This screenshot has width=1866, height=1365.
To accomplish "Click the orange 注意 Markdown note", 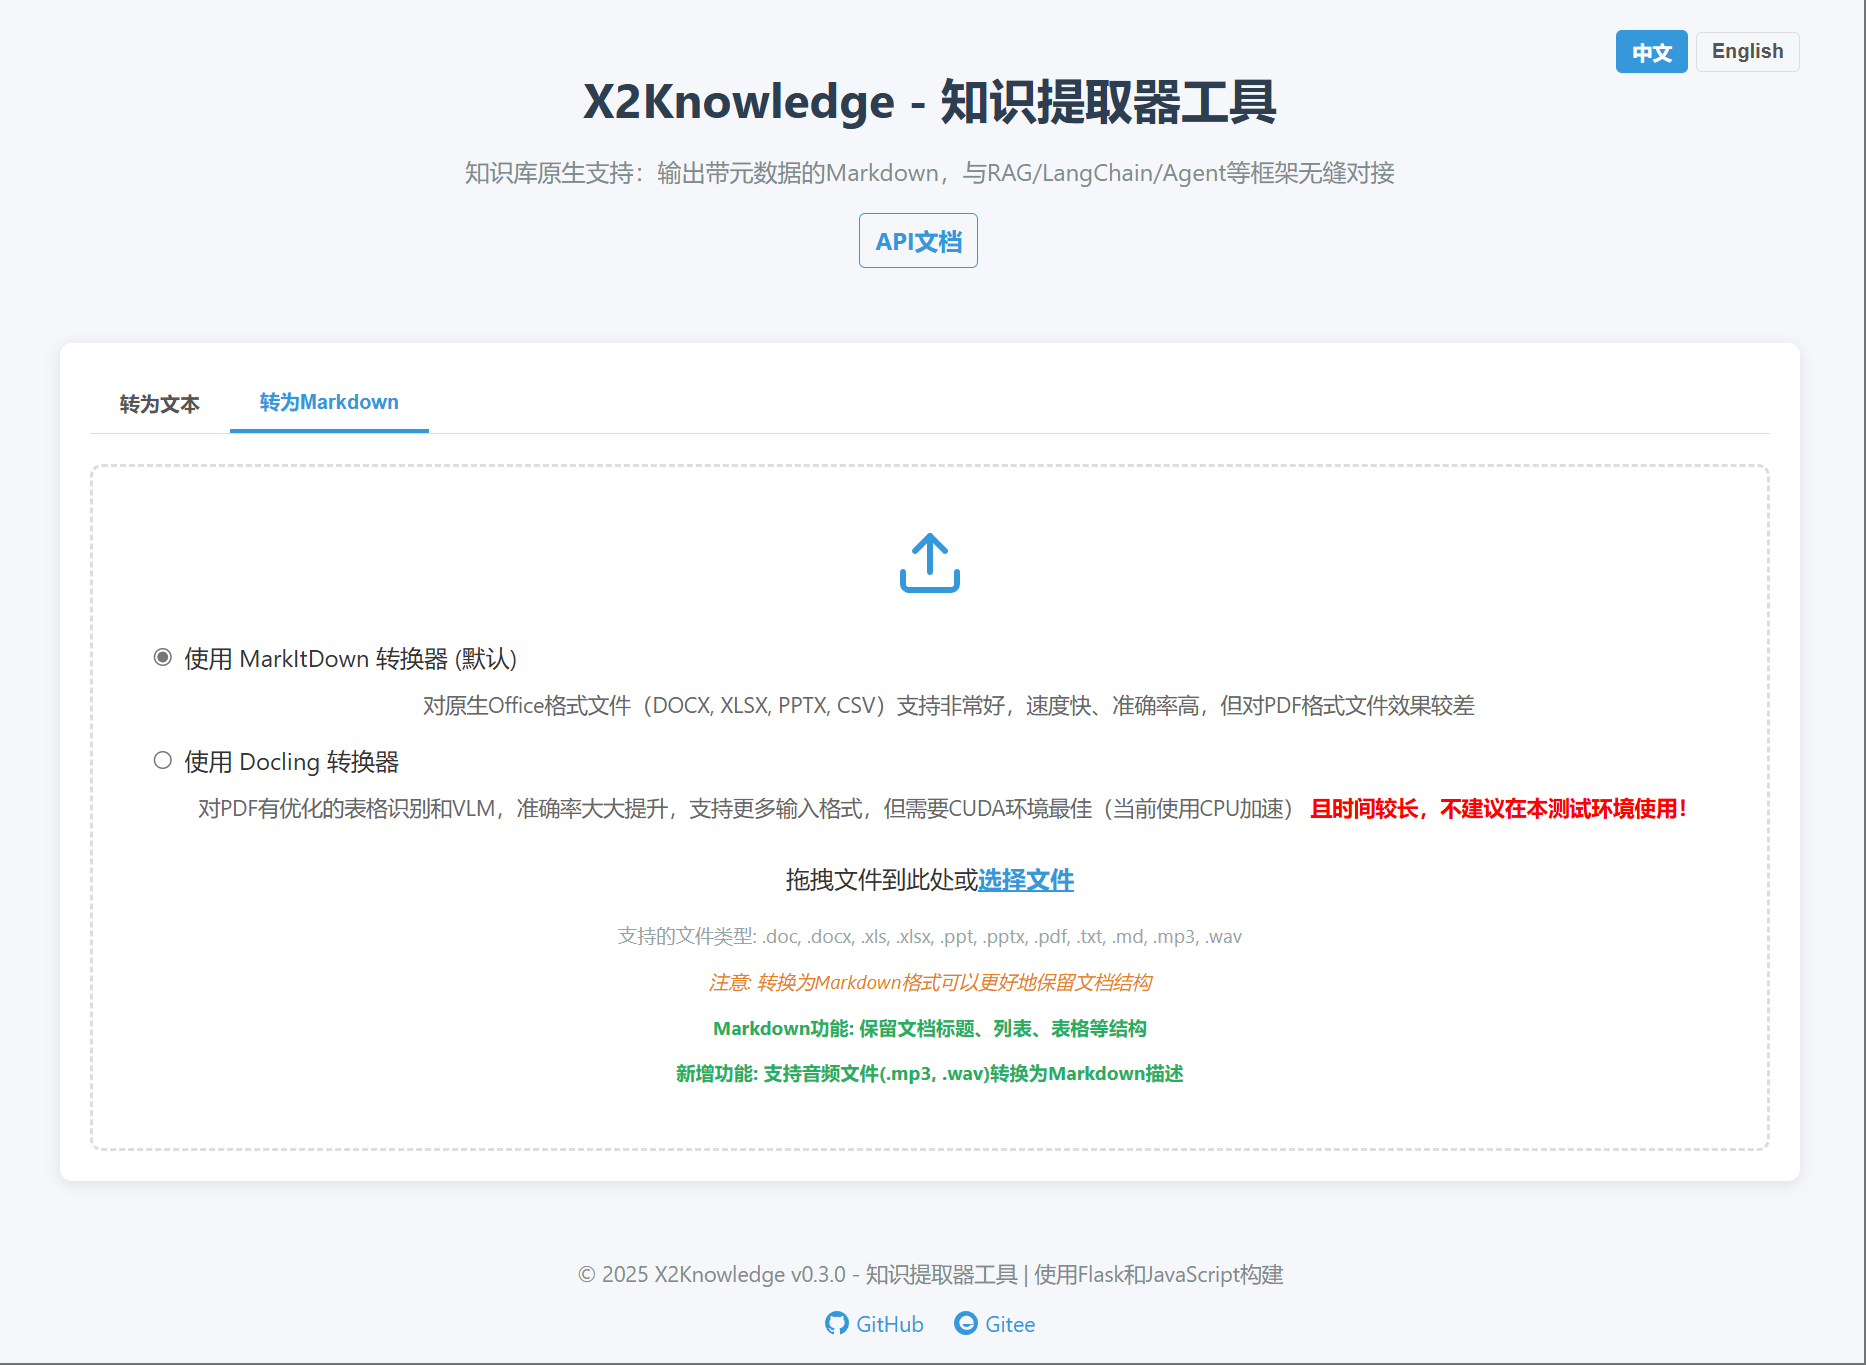I will [930, 983].
